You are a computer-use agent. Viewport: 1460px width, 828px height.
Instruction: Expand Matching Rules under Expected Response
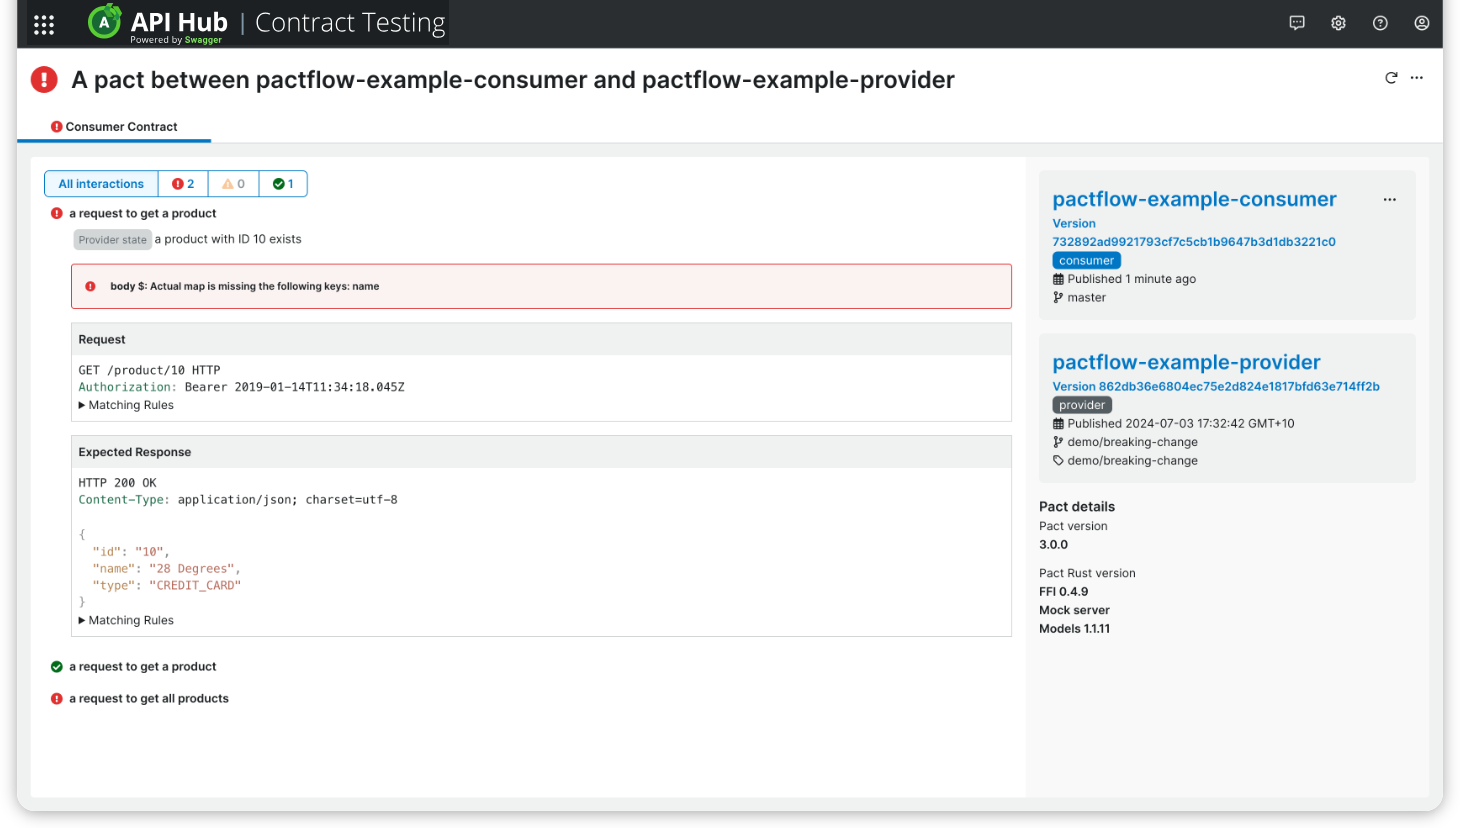pyautogui.click(x=126, y=620)
